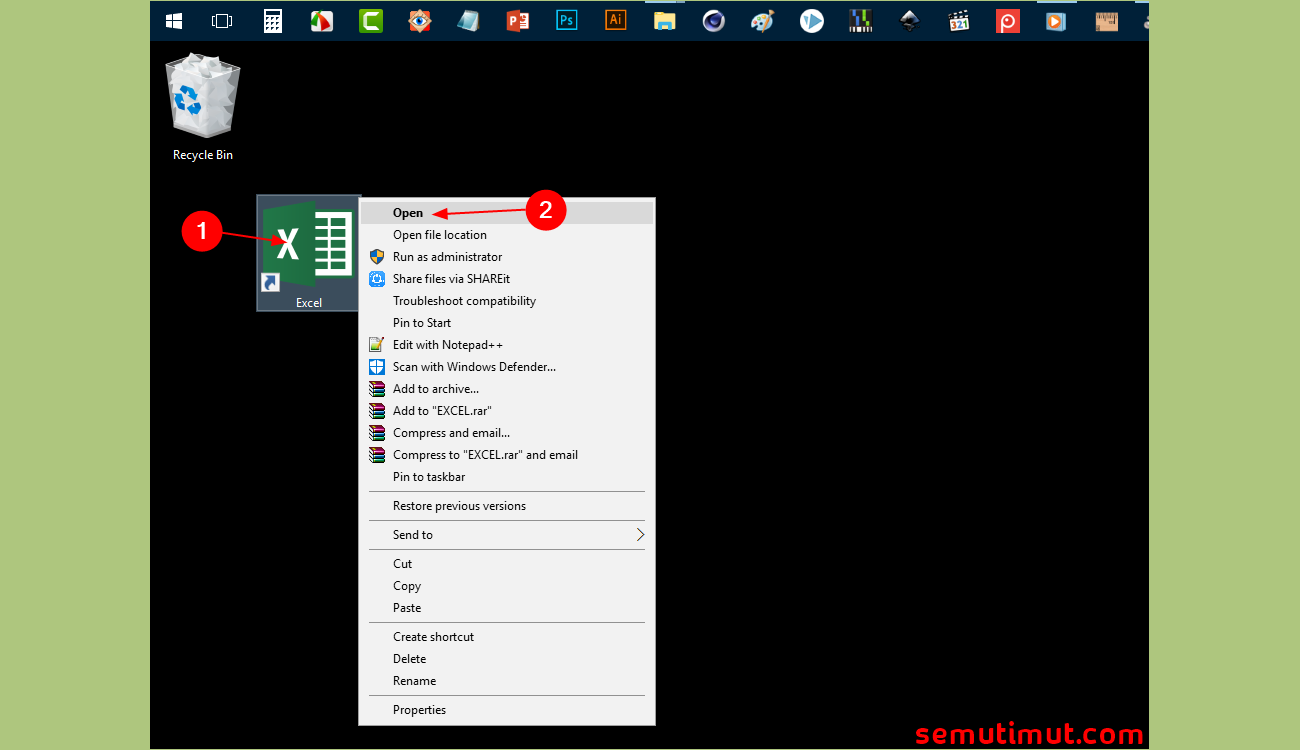This screenshot has height=750, width=1300.
Task: Click the Notepad++ icon in the context menu
Action: pyautogui.click(x=377, y=345)
